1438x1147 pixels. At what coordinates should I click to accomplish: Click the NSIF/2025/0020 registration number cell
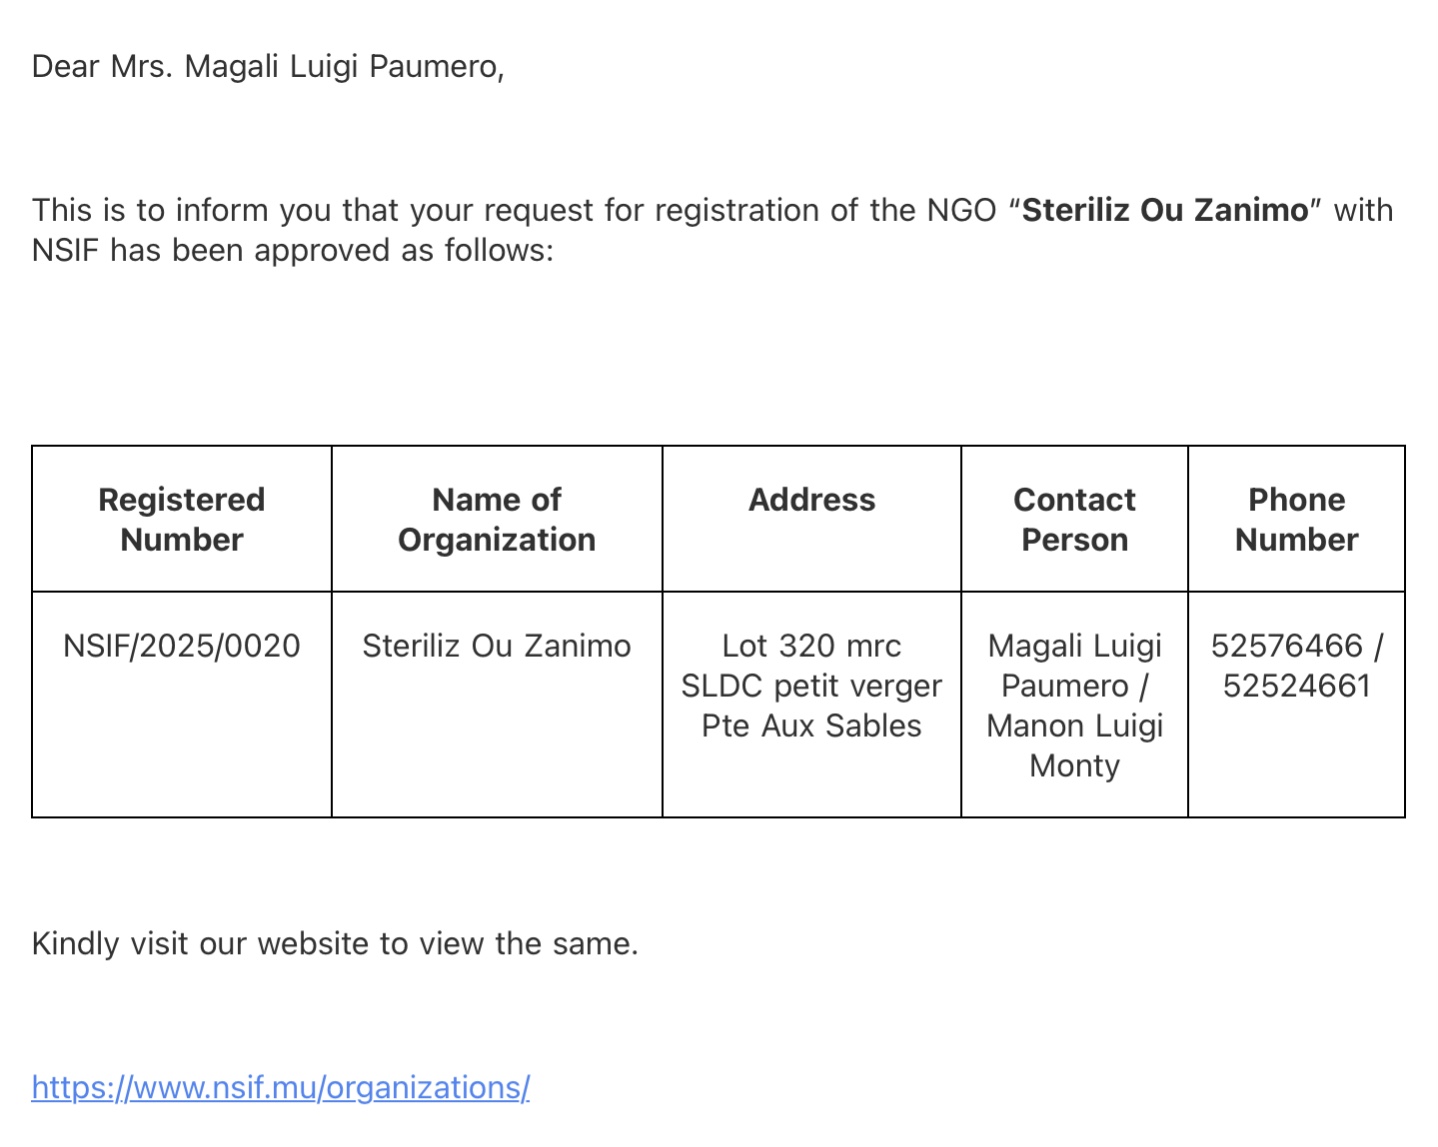coord(181,646)
